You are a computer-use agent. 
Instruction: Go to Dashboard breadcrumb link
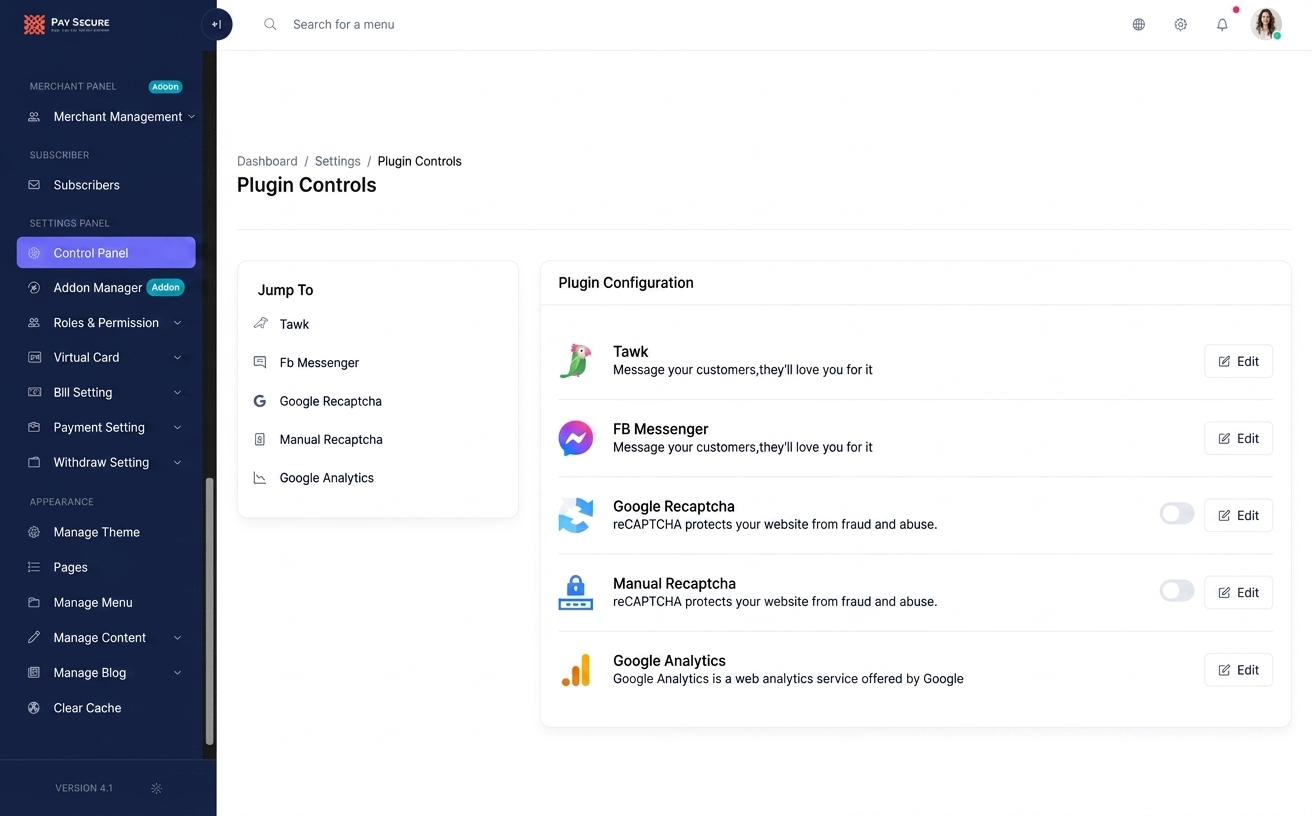[267, 161]
